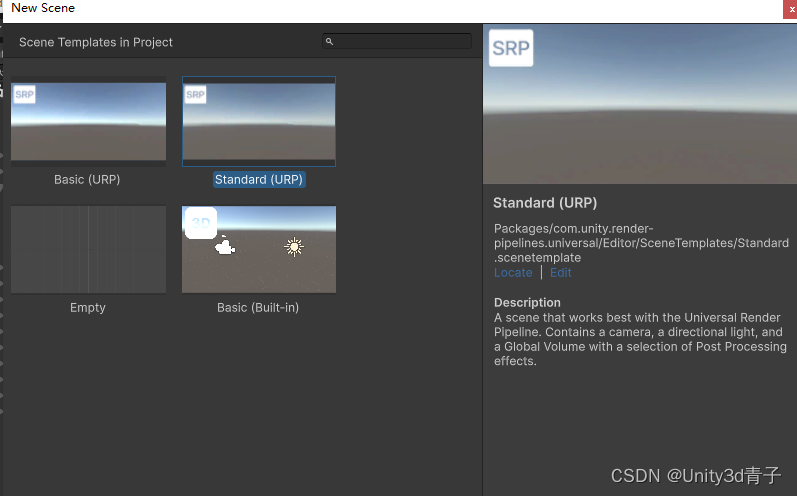Click the SRP badge on Standard (URP) thumbnail
Viewport: 797px width, 496px height.
(195, 94)
